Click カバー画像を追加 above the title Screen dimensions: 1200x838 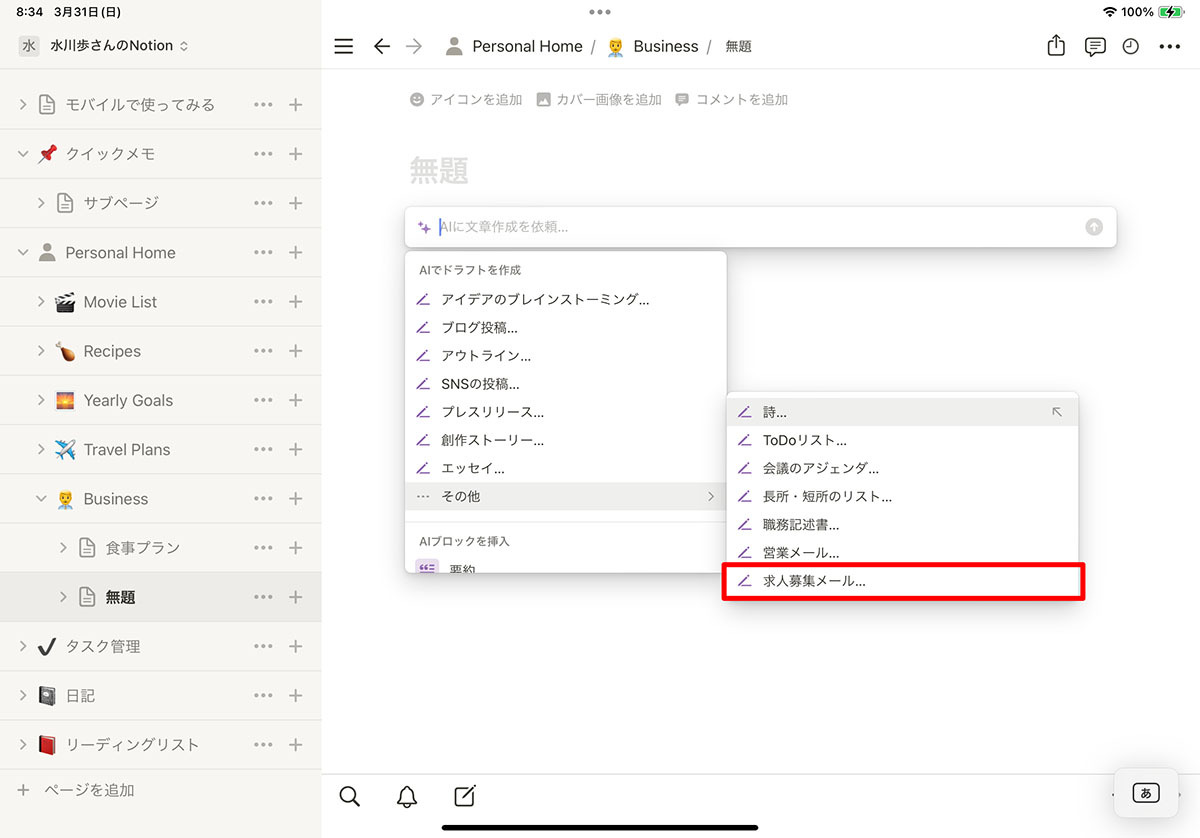pos(599,100)
